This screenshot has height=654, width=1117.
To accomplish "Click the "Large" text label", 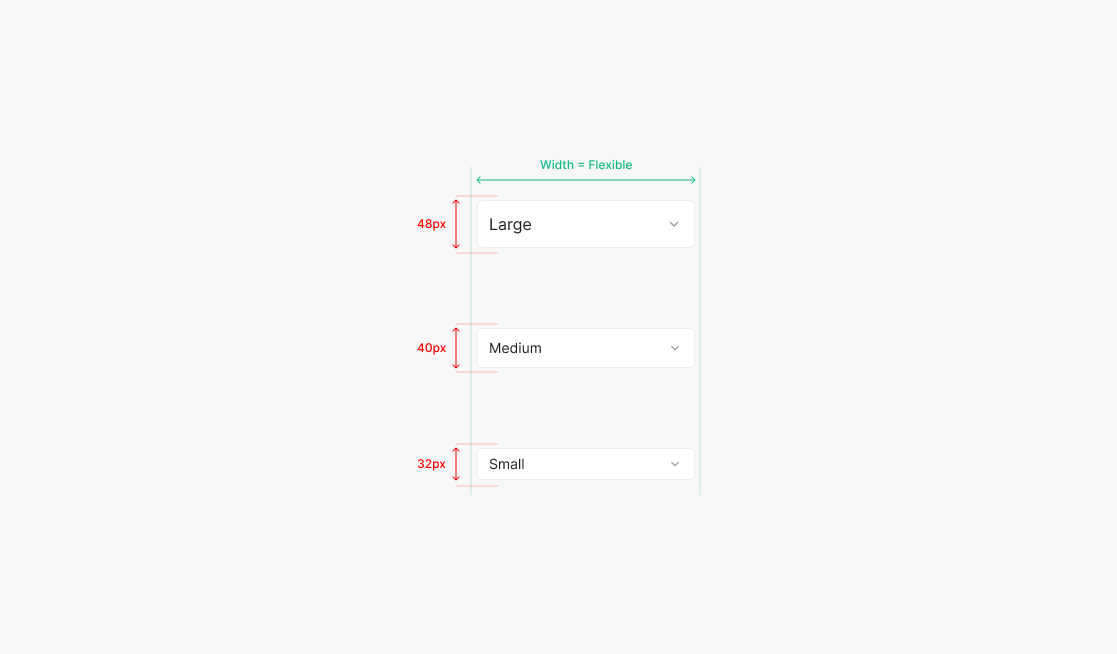I will tap(510, 225).
